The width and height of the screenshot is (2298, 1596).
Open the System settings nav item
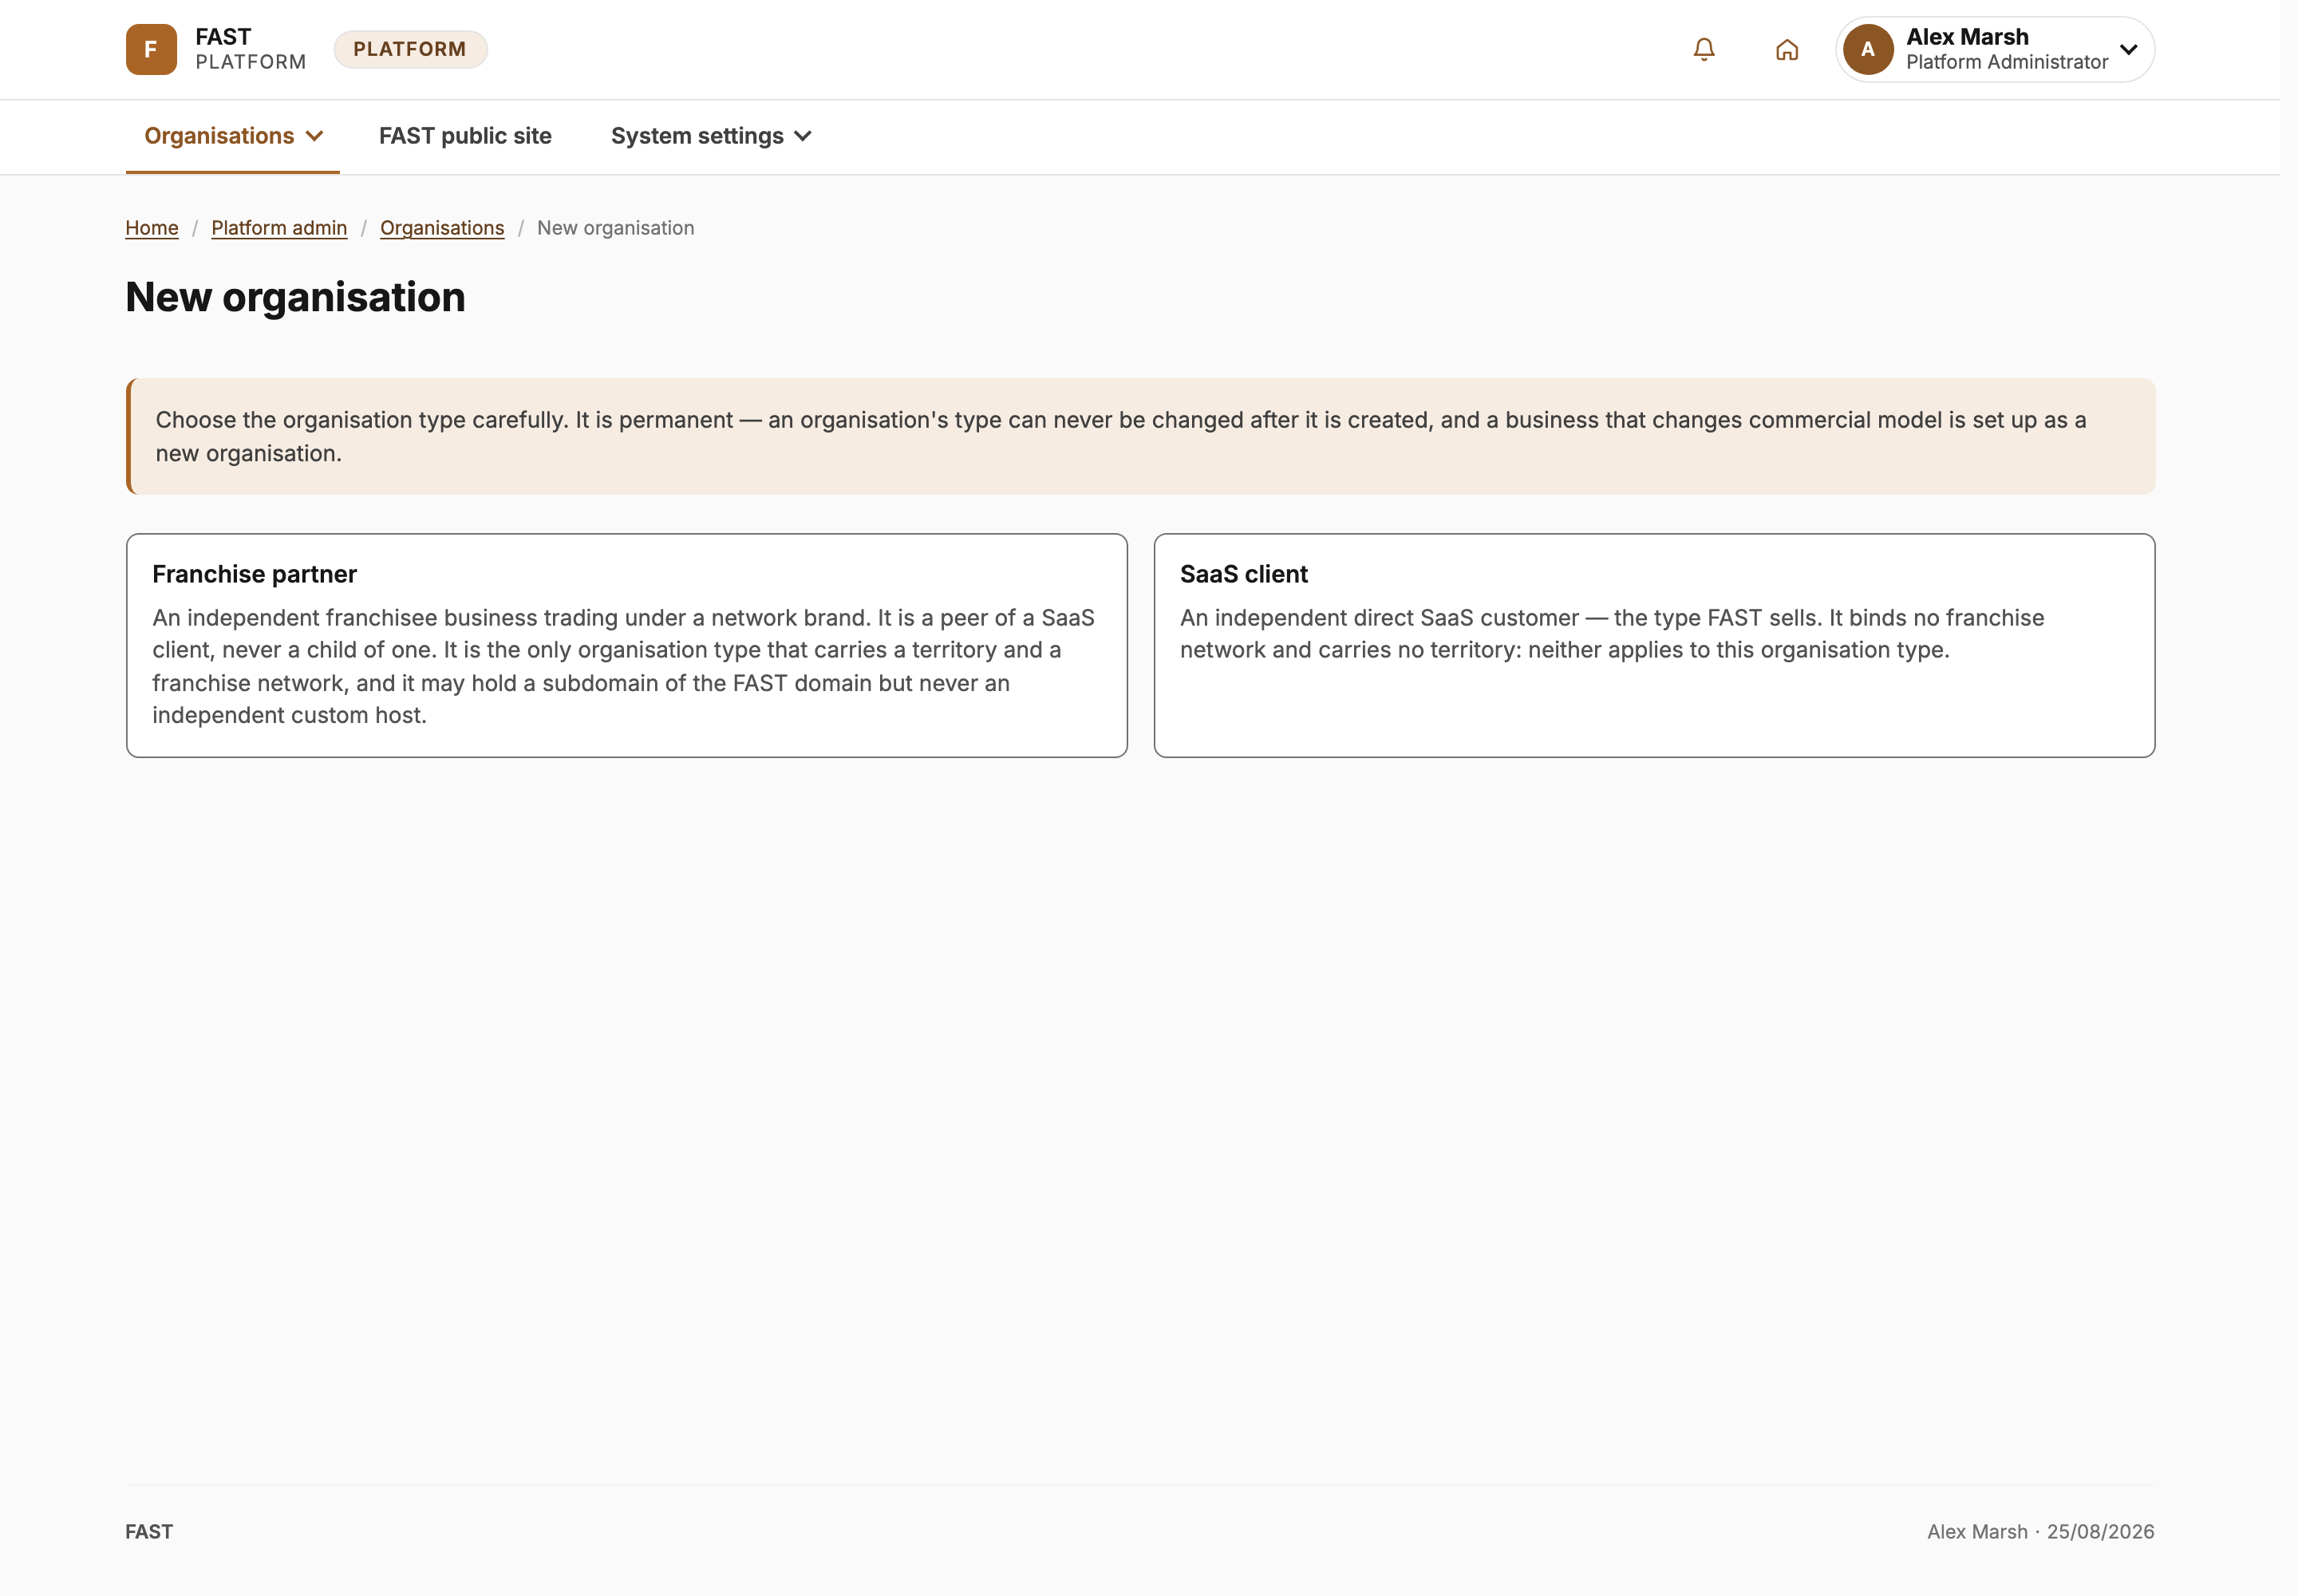711,136
